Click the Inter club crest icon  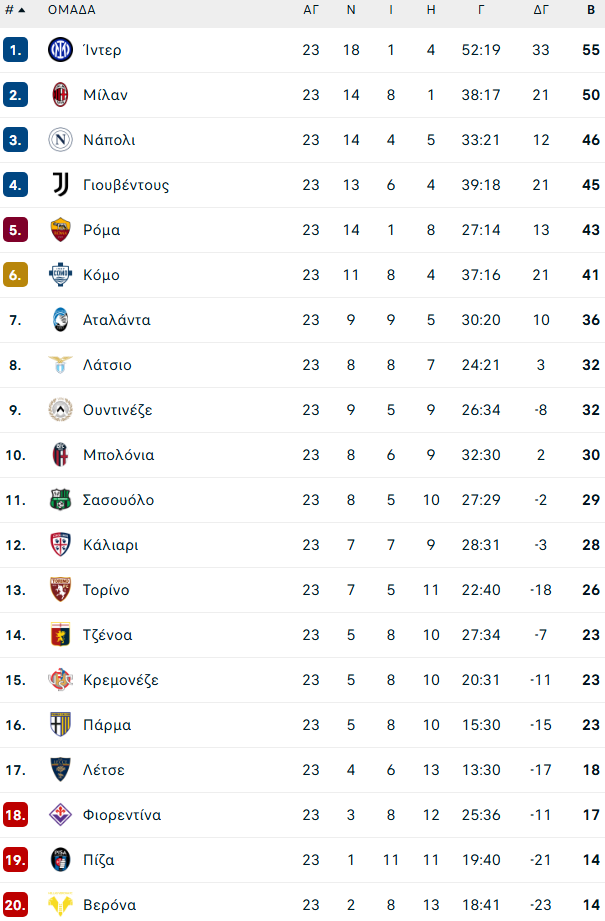(x=61, y=50)
